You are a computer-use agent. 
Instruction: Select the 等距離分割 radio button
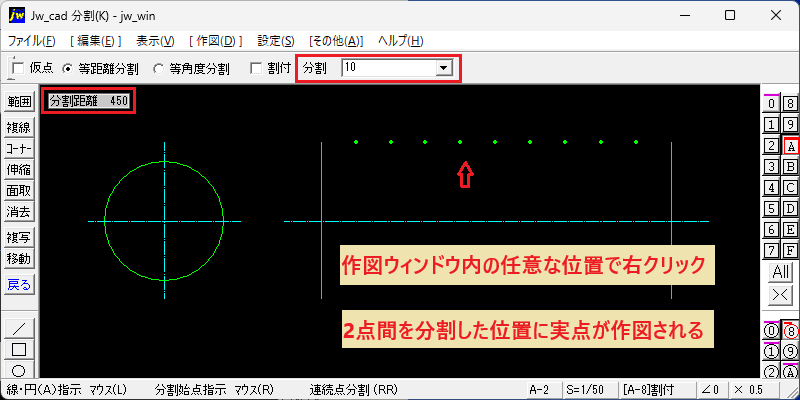point(67,69)
